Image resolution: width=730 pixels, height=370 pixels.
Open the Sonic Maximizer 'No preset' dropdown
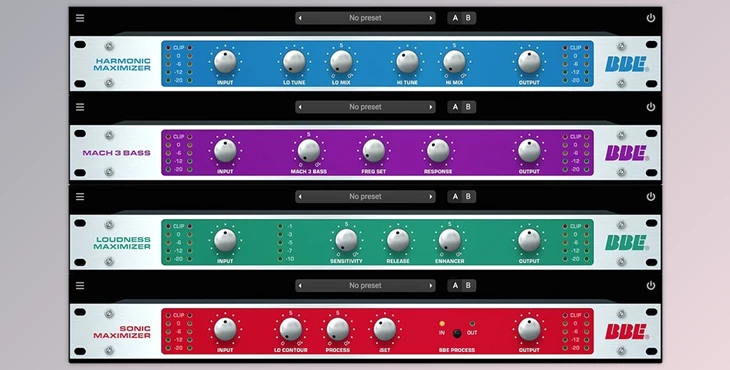point(365,285)
